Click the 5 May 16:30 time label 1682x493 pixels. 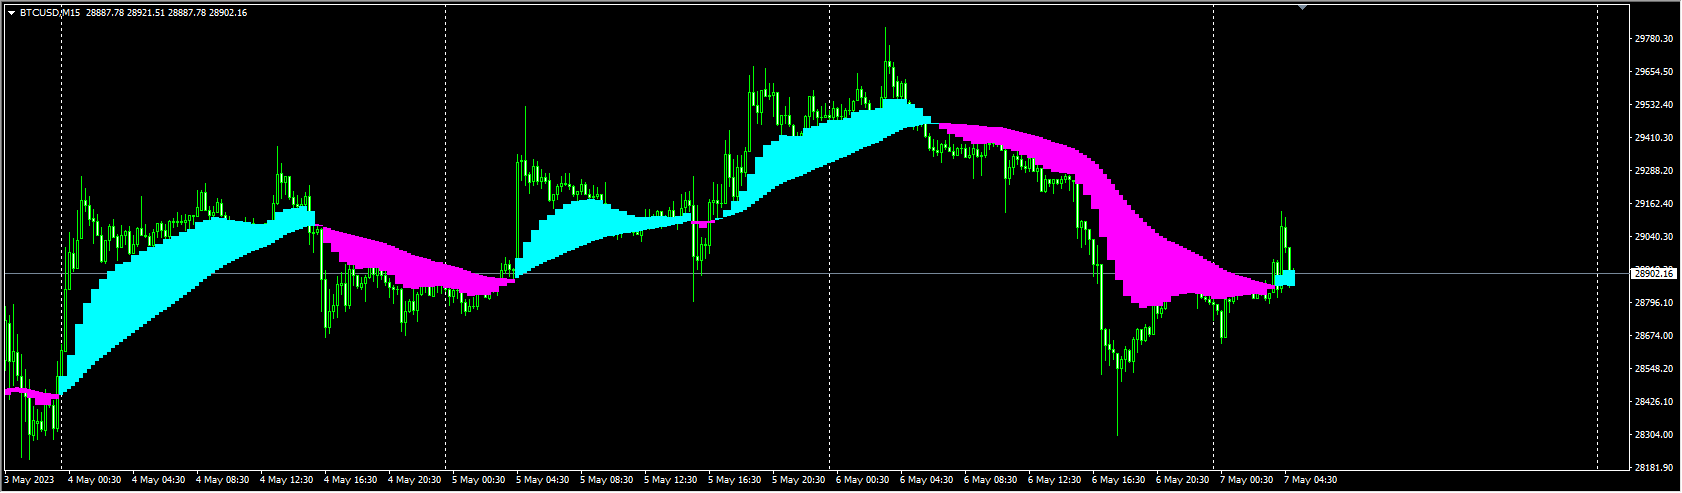tap(735, 480)
